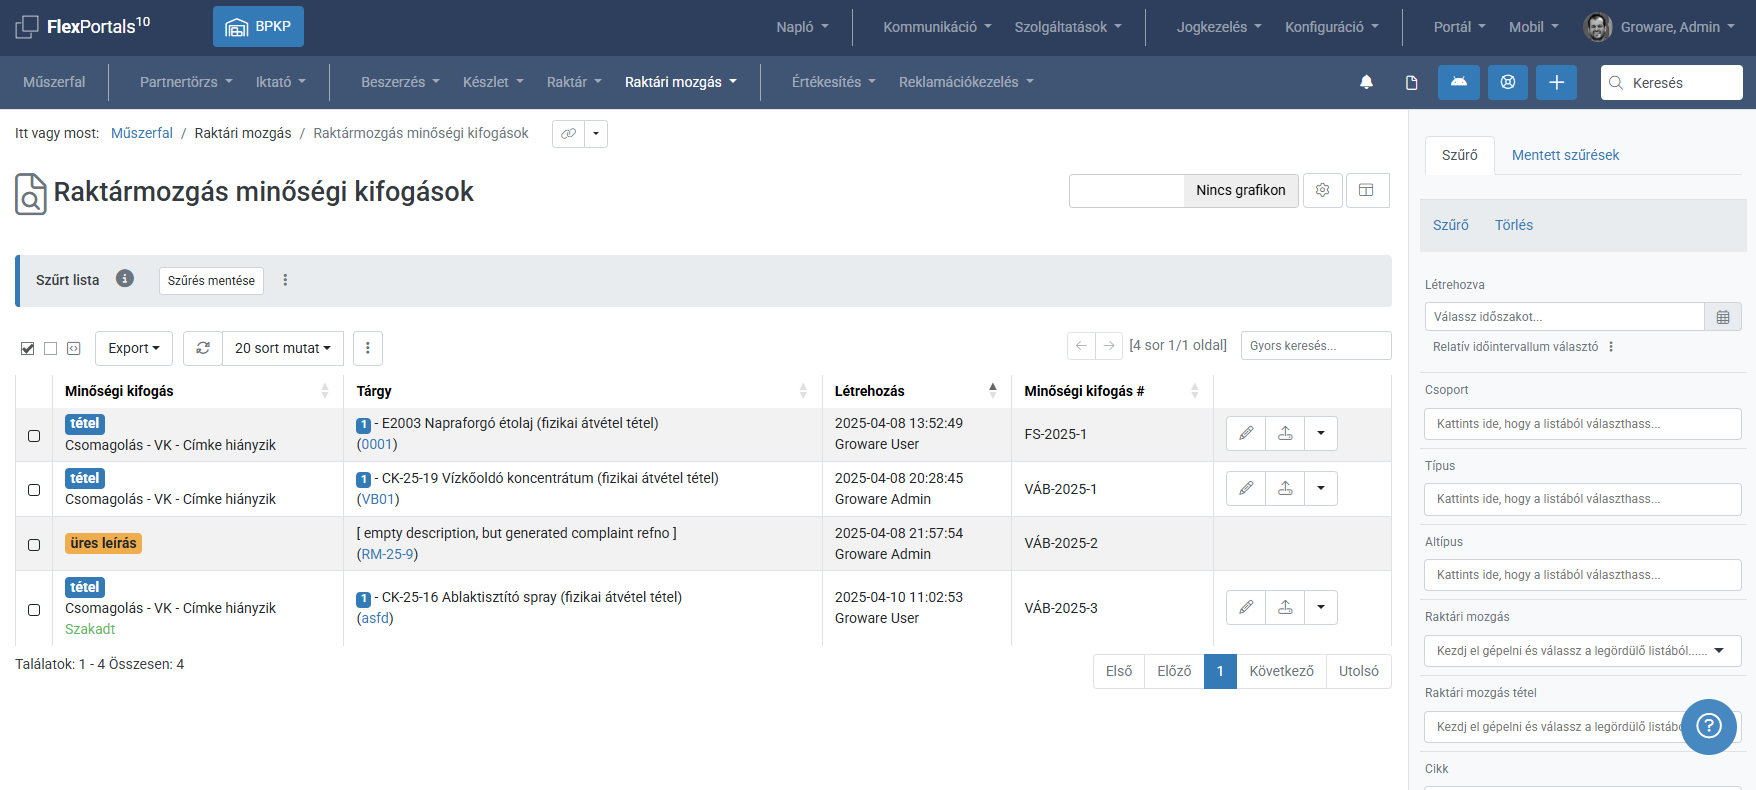The height and width of the screenshot is (790, 1756).
Task: Open calendar picker for Létrehozva filter
Action: [x=1723, y=317]
